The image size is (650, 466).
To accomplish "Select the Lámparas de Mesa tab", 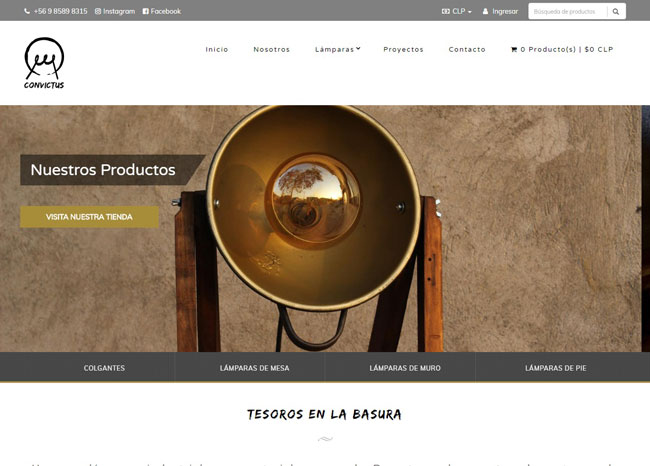I will 255,368.
